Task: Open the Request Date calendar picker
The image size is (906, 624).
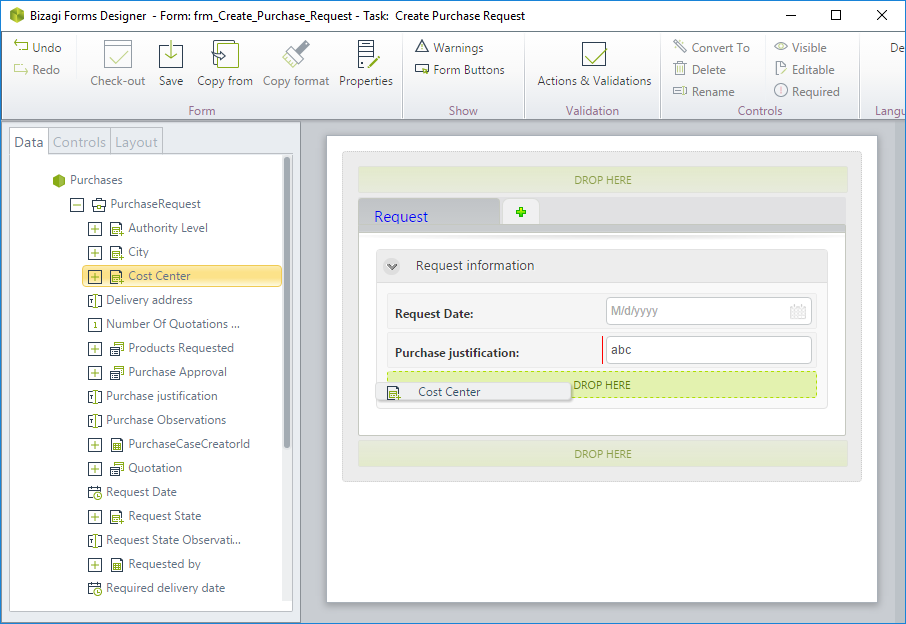Action: coord(797,311)
